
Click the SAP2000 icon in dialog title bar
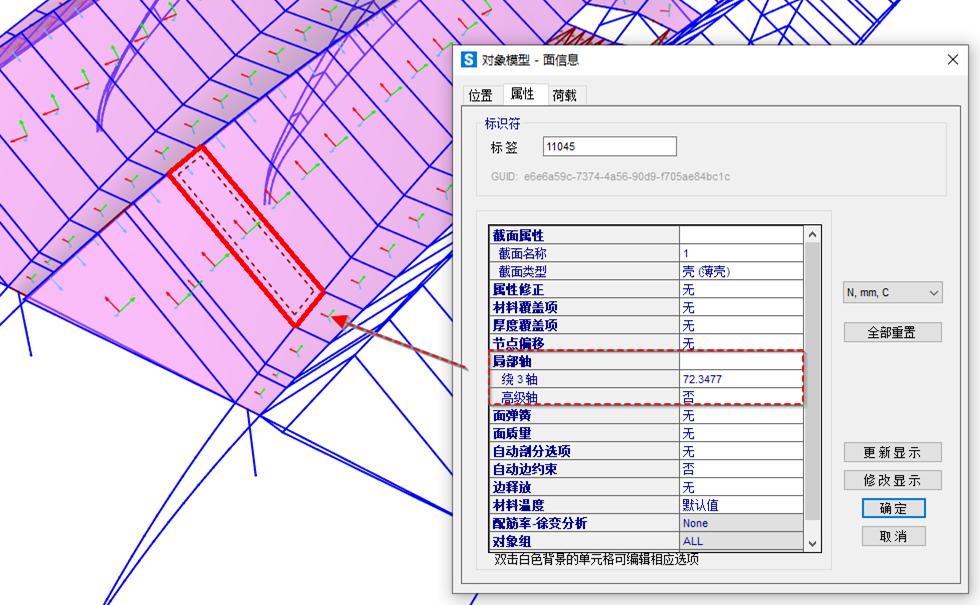(x=469, y=60)
